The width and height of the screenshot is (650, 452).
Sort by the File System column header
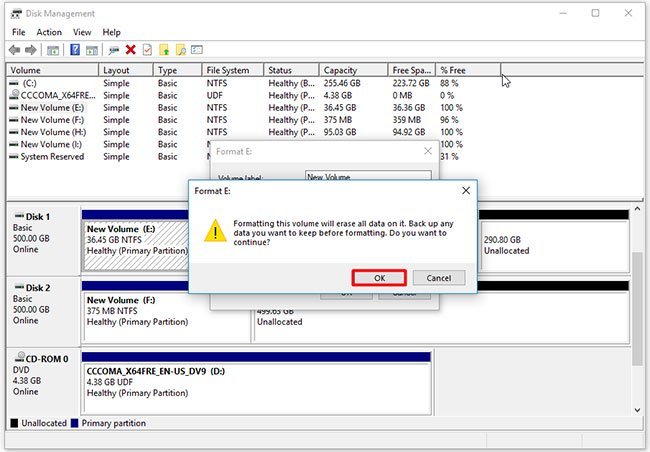[231, 70]
